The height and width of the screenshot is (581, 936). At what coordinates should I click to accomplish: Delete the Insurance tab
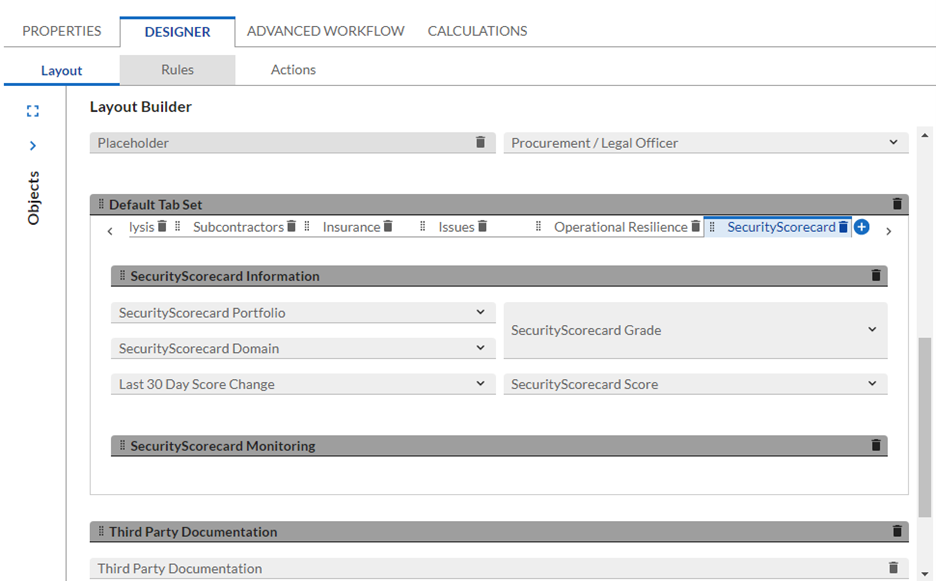pyautogui.click(x=388, y=226)
